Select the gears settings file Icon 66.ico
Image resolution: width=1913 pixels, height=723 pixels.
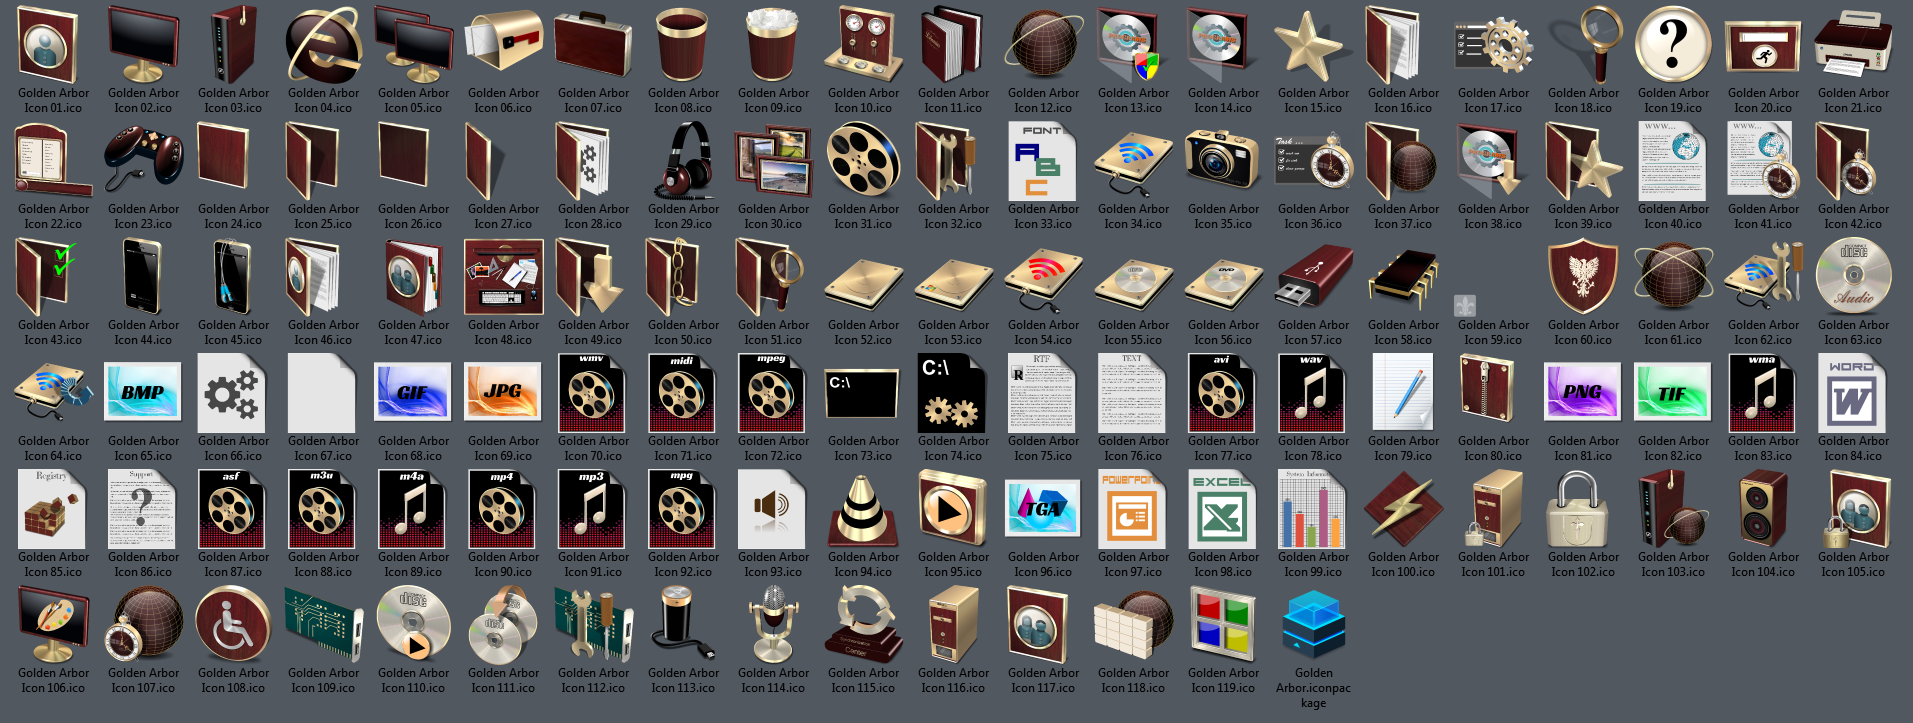(x=233, y=393)
